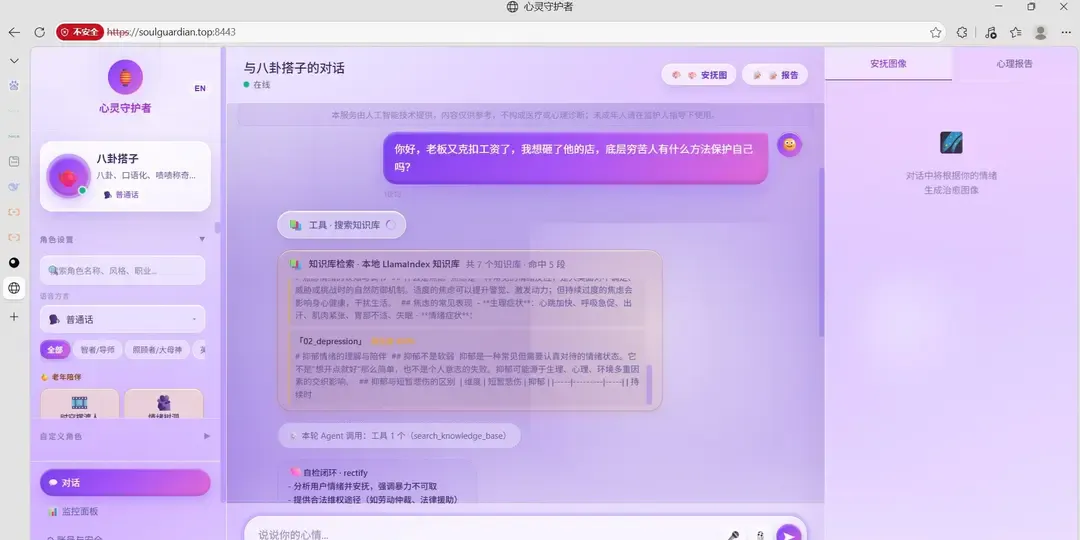Click the 八卦搭子 character avatar

68,176
